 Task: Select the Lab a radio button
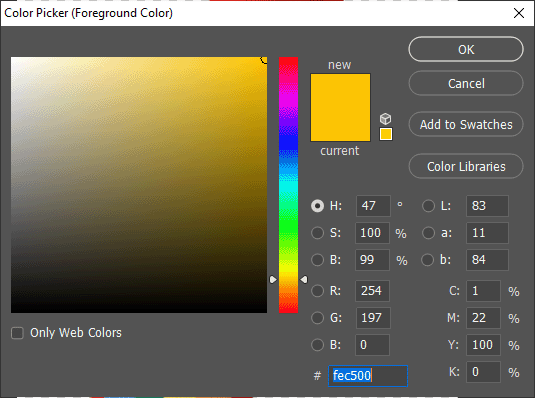428,233
